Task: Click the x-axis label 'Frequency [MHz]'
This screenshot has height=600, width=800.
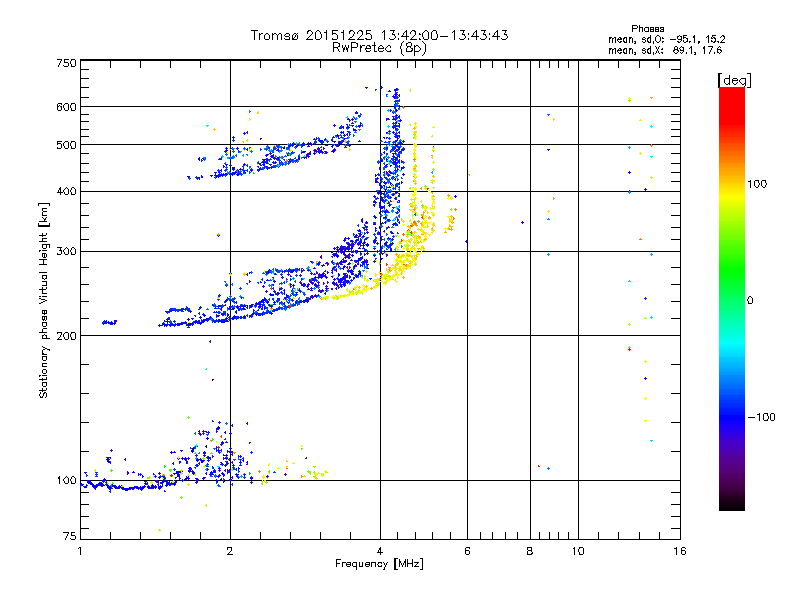Action: 379,564
